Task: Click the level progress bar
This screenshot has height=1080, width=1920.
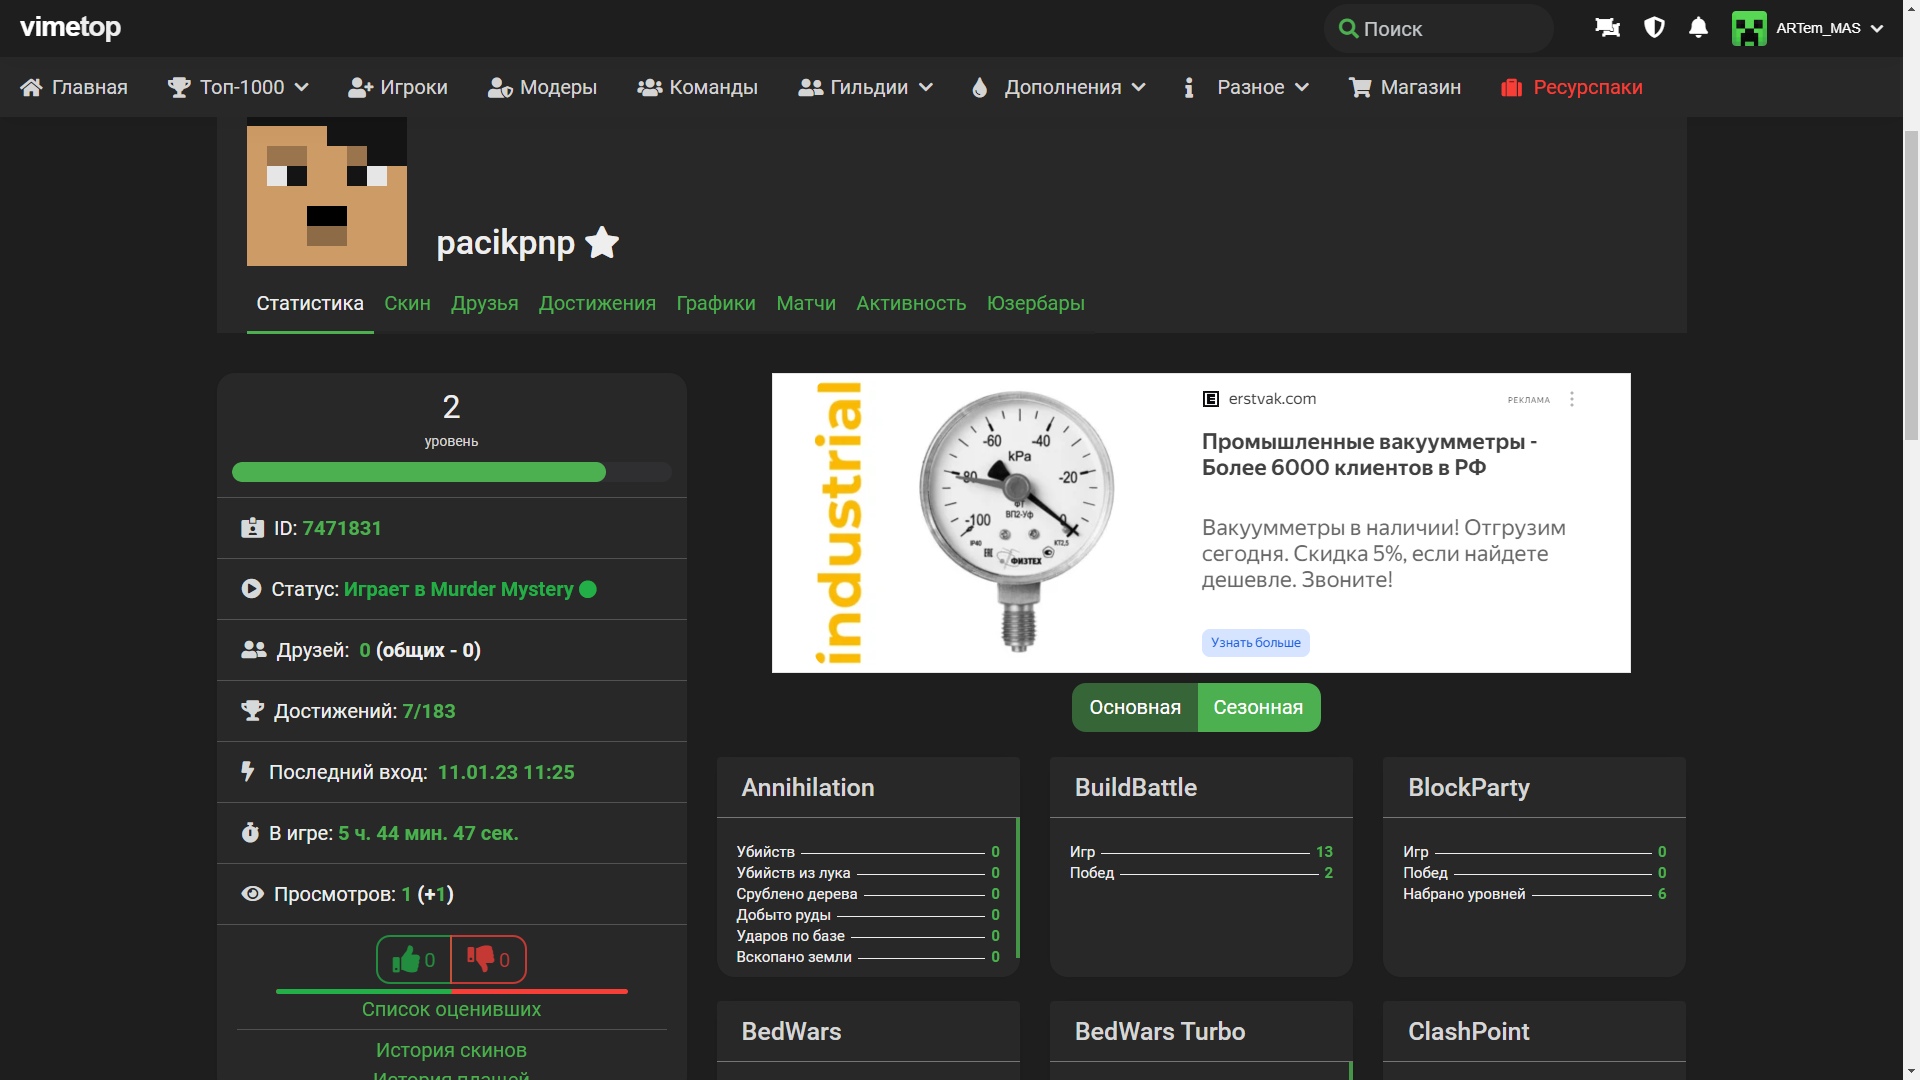Action: click(x=451, y=472)
